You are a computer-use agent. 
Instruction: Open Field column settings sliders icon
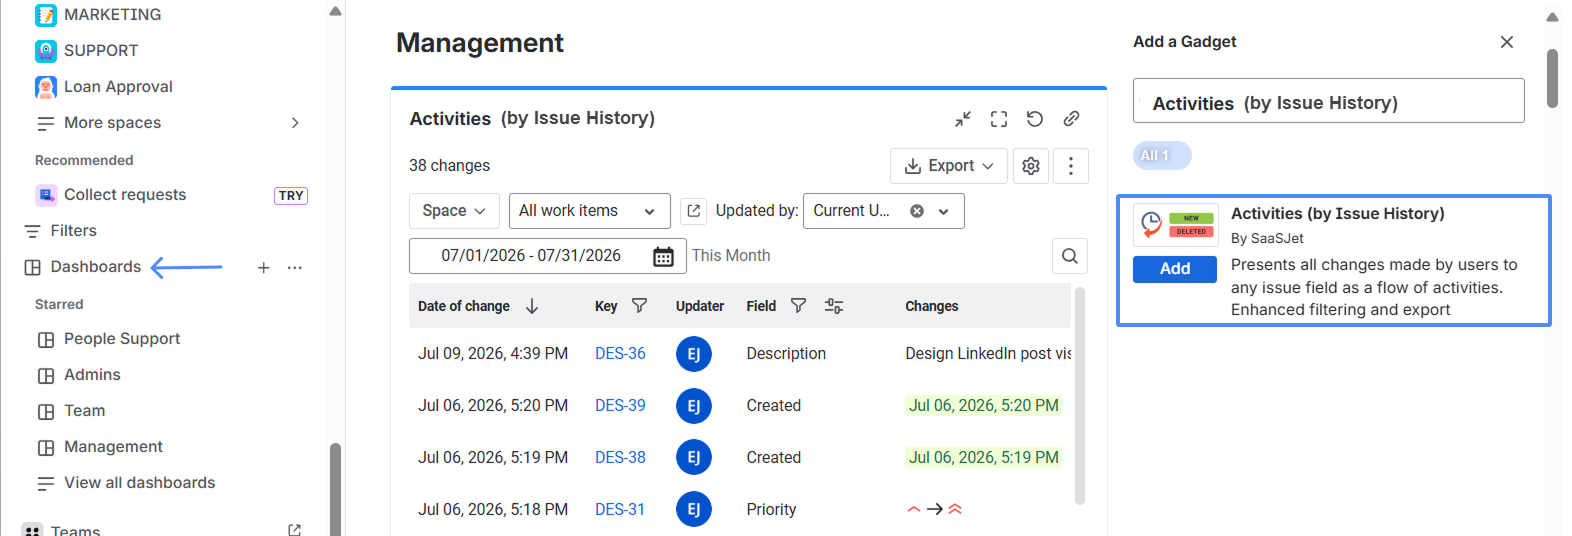pyautogui.click(x=834, y=306)
